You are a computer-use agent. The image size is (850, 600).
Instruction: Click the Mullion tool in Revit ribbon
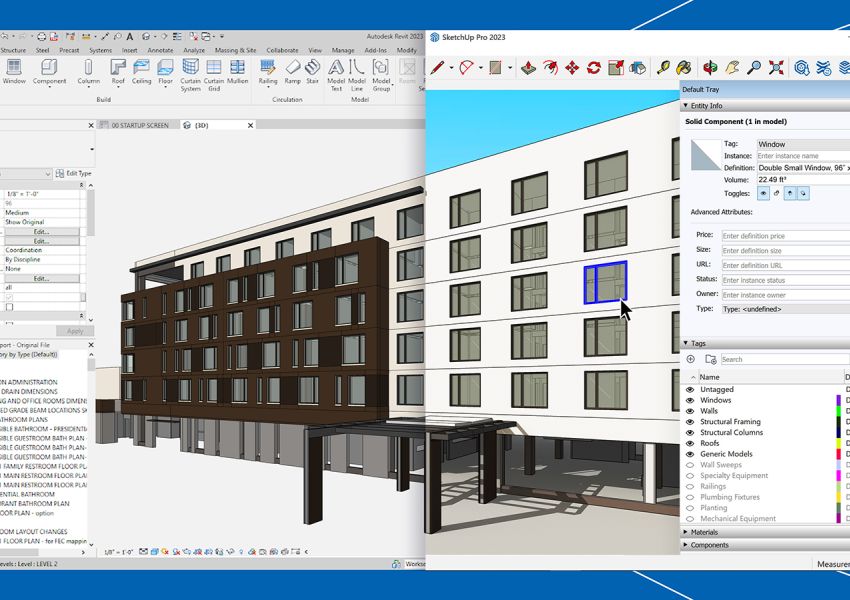237,72
